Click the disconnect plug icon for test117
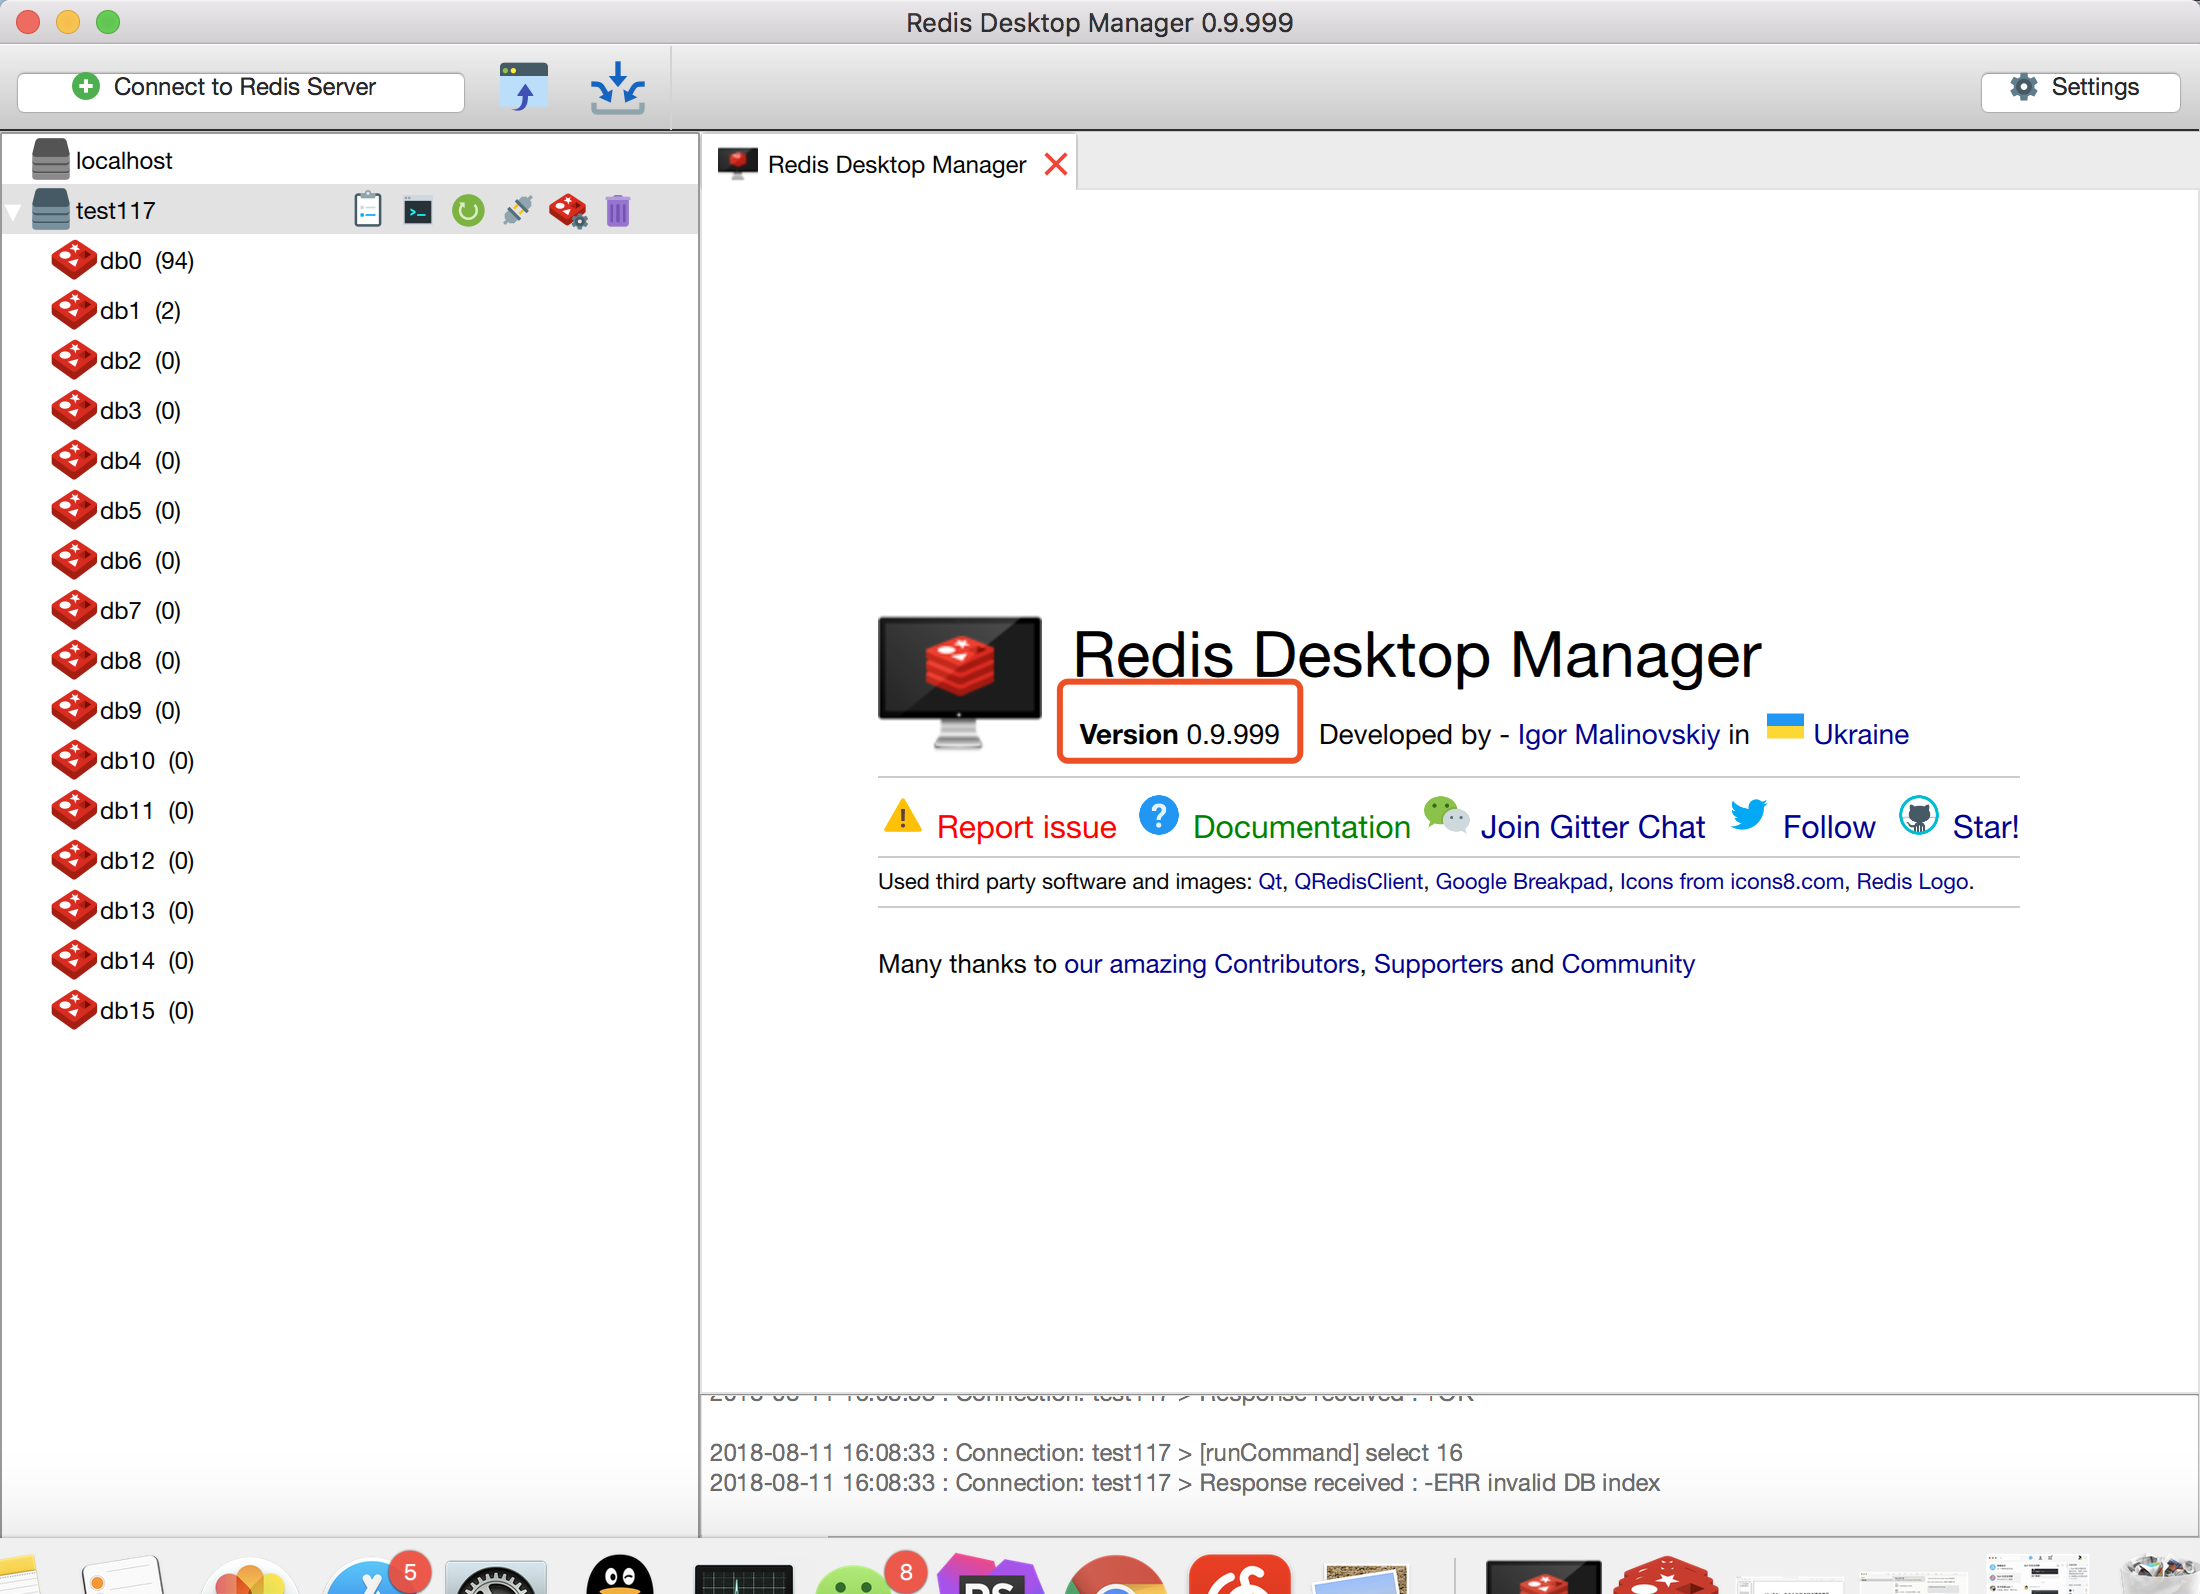The height and width of the screenshot is (1594, 2200). tap(518, 210)
